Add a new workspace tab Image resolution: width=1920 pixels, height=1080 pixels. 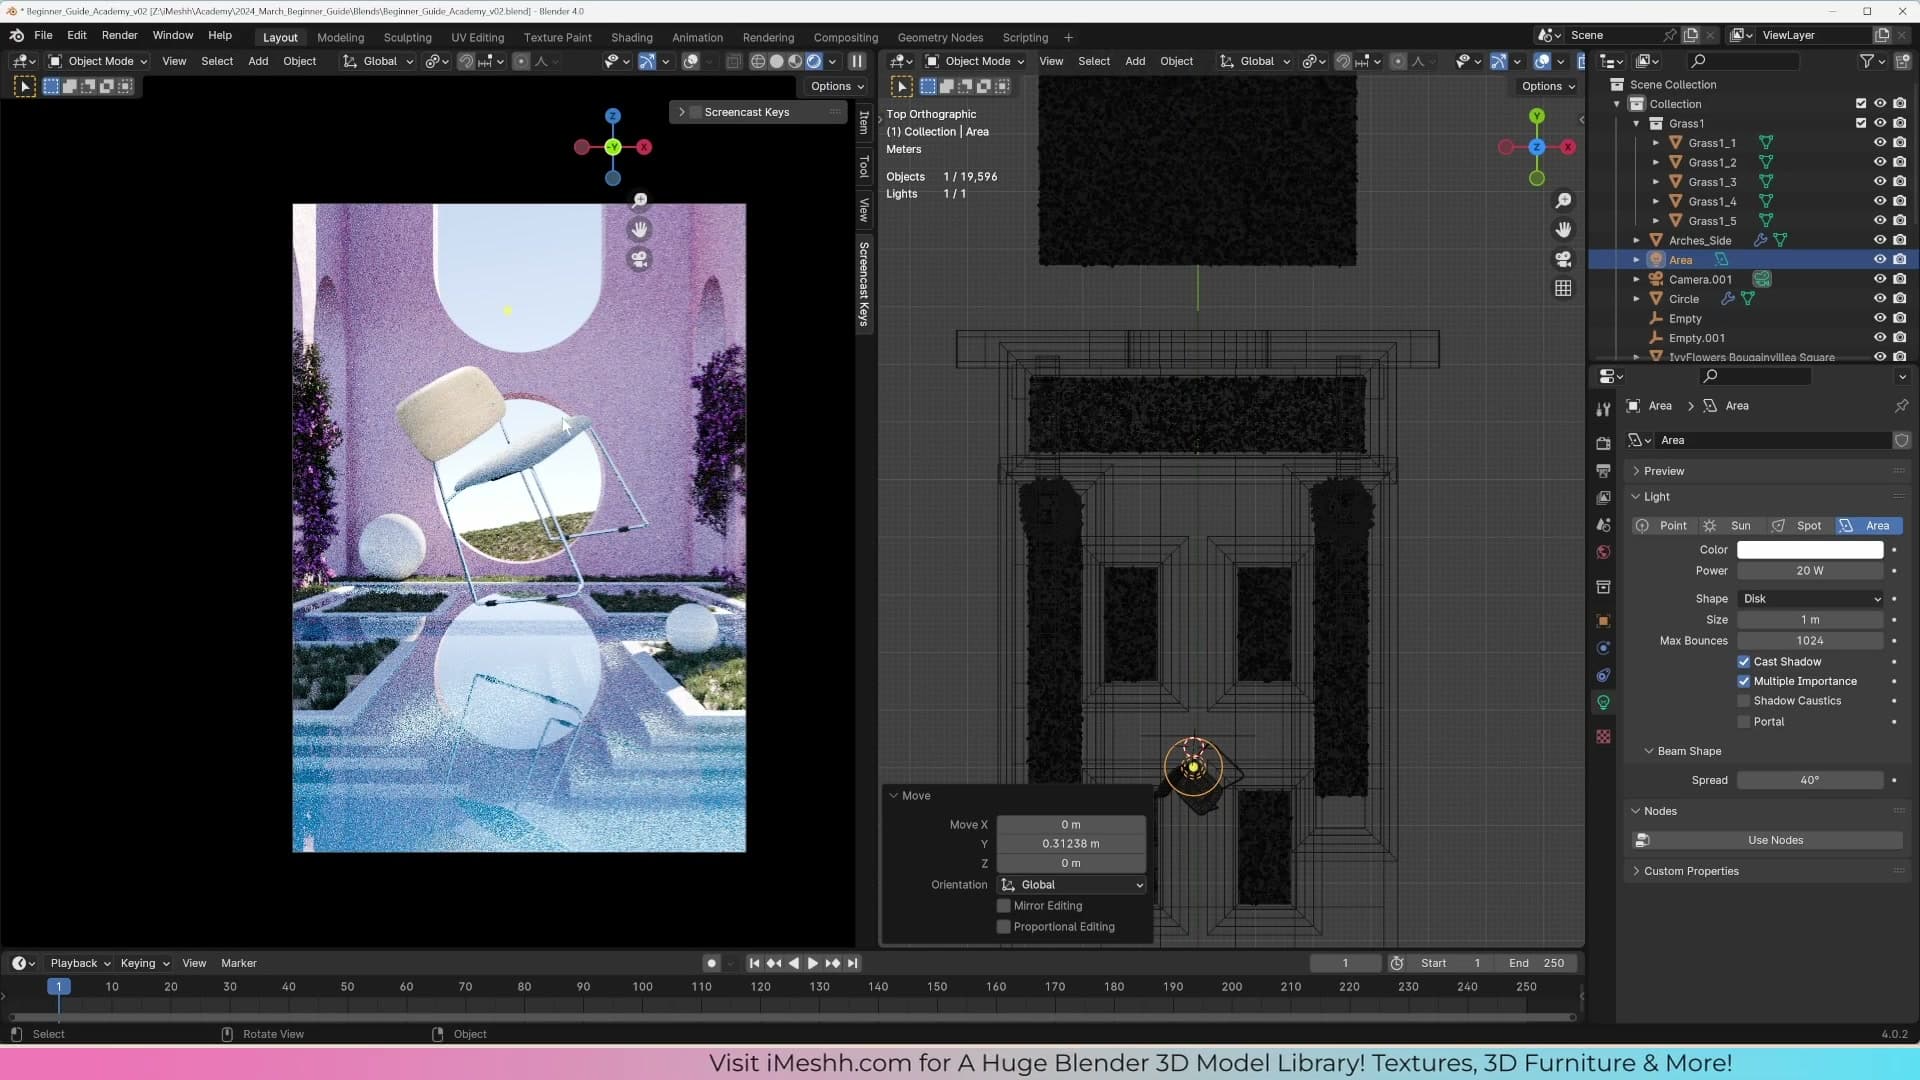click(x=1068, y=37)
